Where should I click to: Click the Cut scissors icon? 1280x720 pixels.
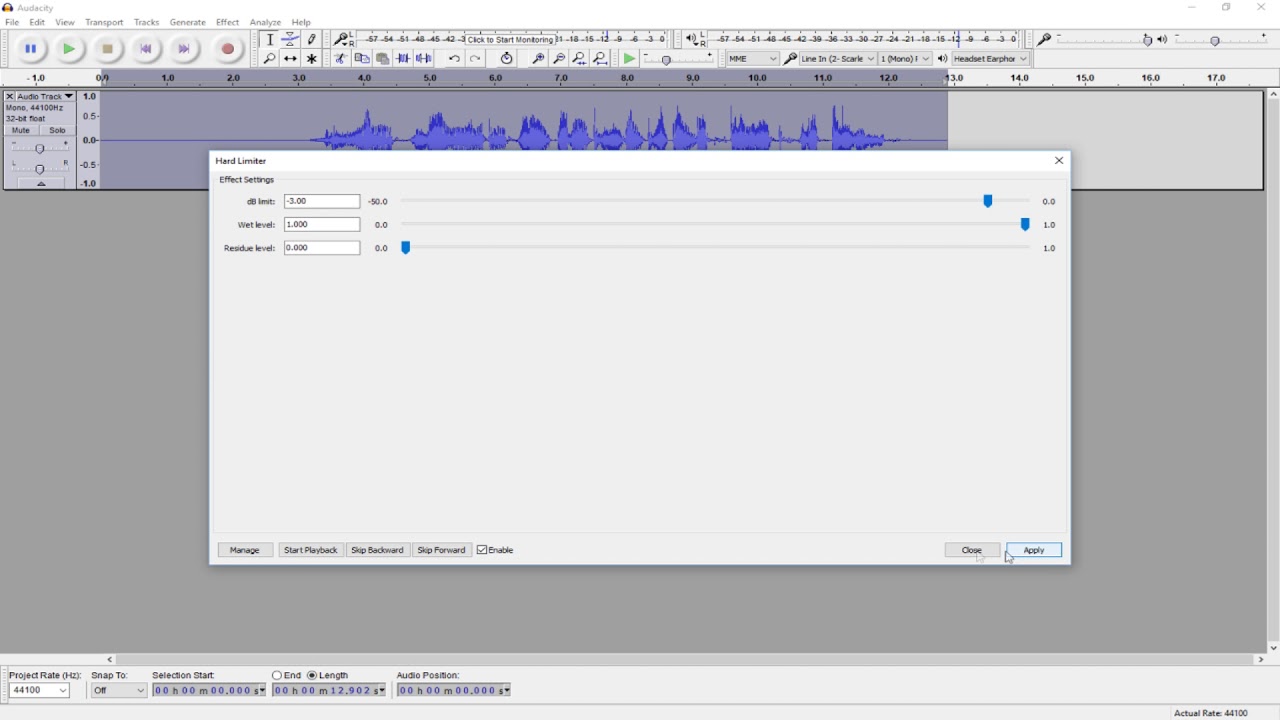coord(340,59)
